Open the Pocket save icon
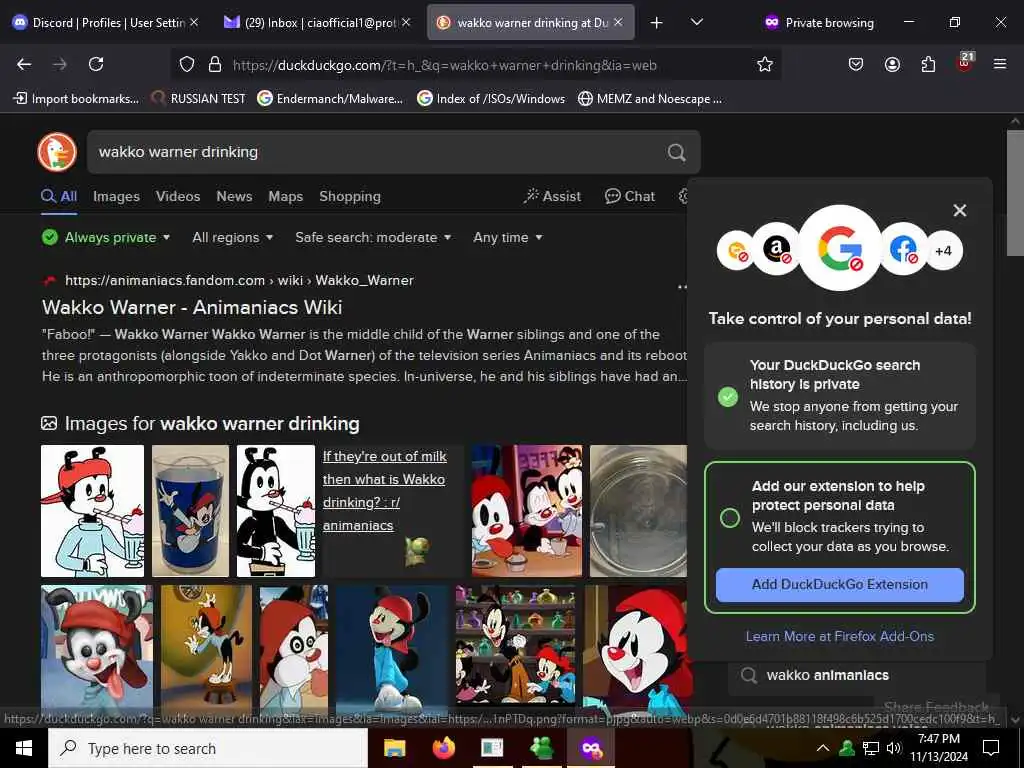Viewport: 1024px width, 768px height. pyautogui.click(x=856, y=64)
